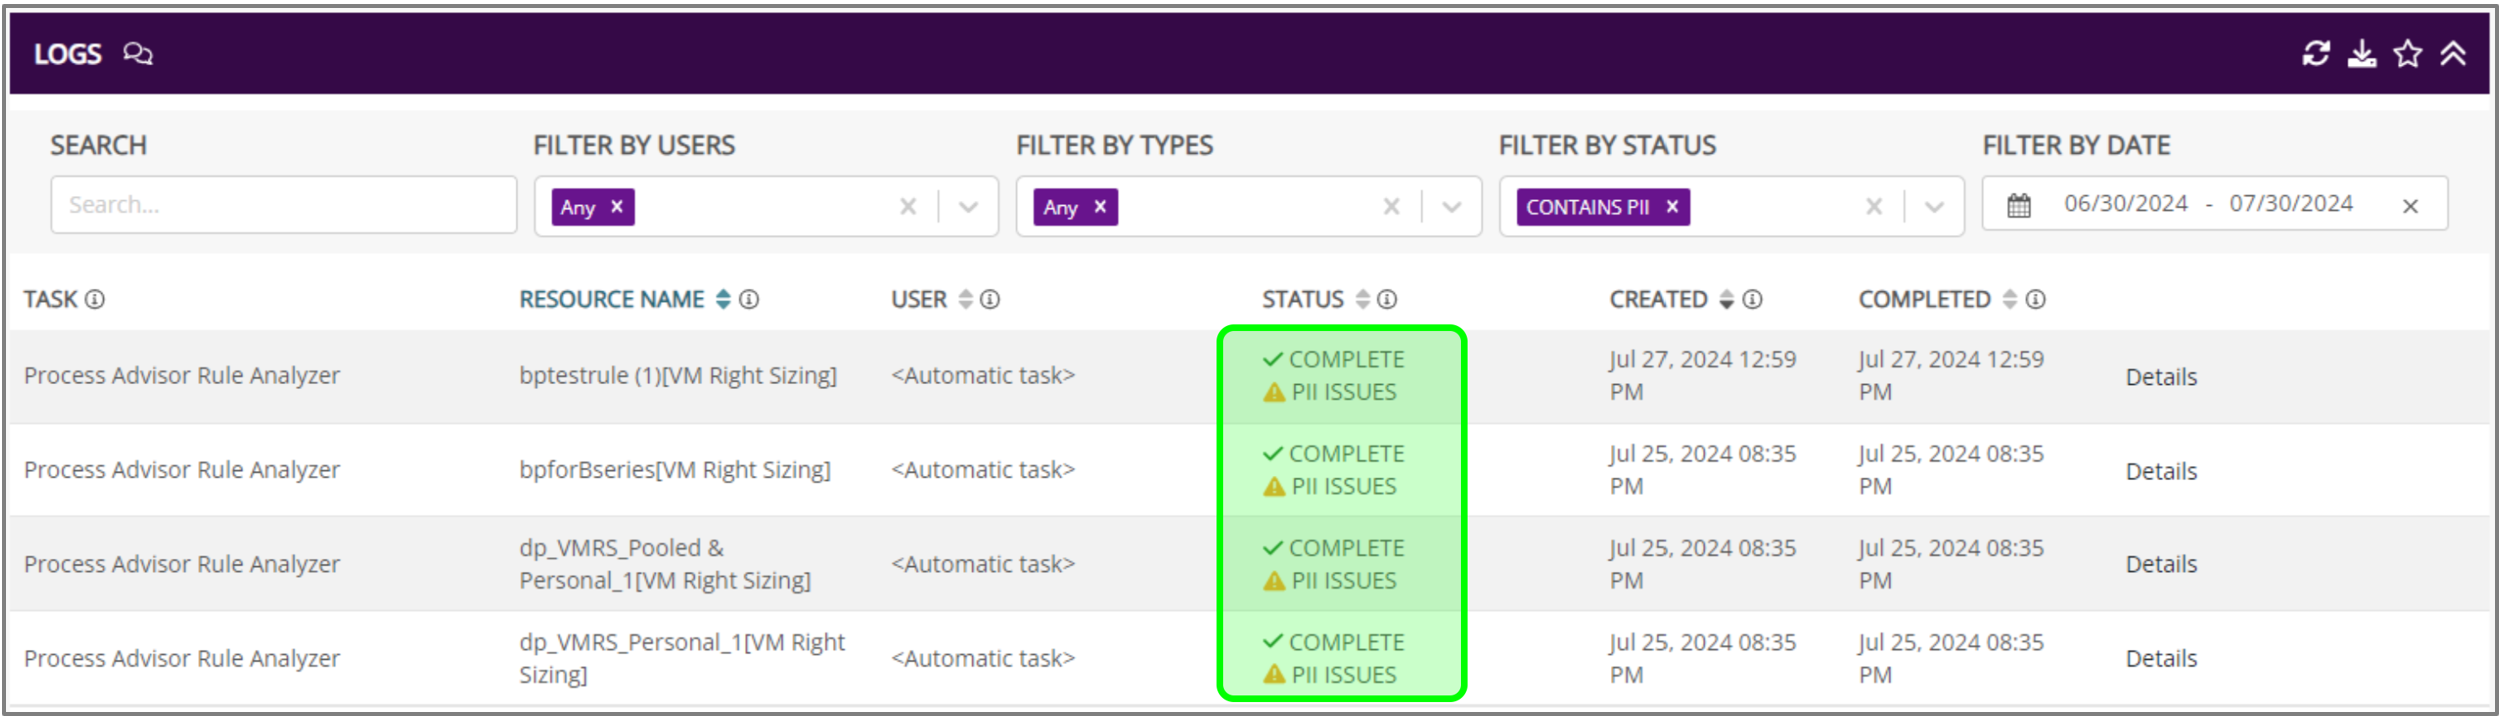Click the Search input field
Image resolution: width=2499 pixels, height=717 pixels.
(x=284, y=205)
